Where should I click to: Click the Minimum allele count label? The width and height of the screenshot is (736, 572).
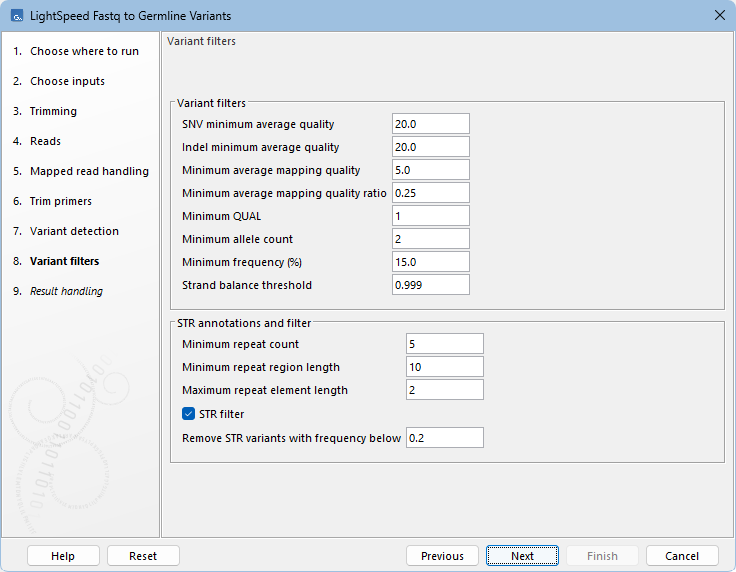[x=238, y=239]
